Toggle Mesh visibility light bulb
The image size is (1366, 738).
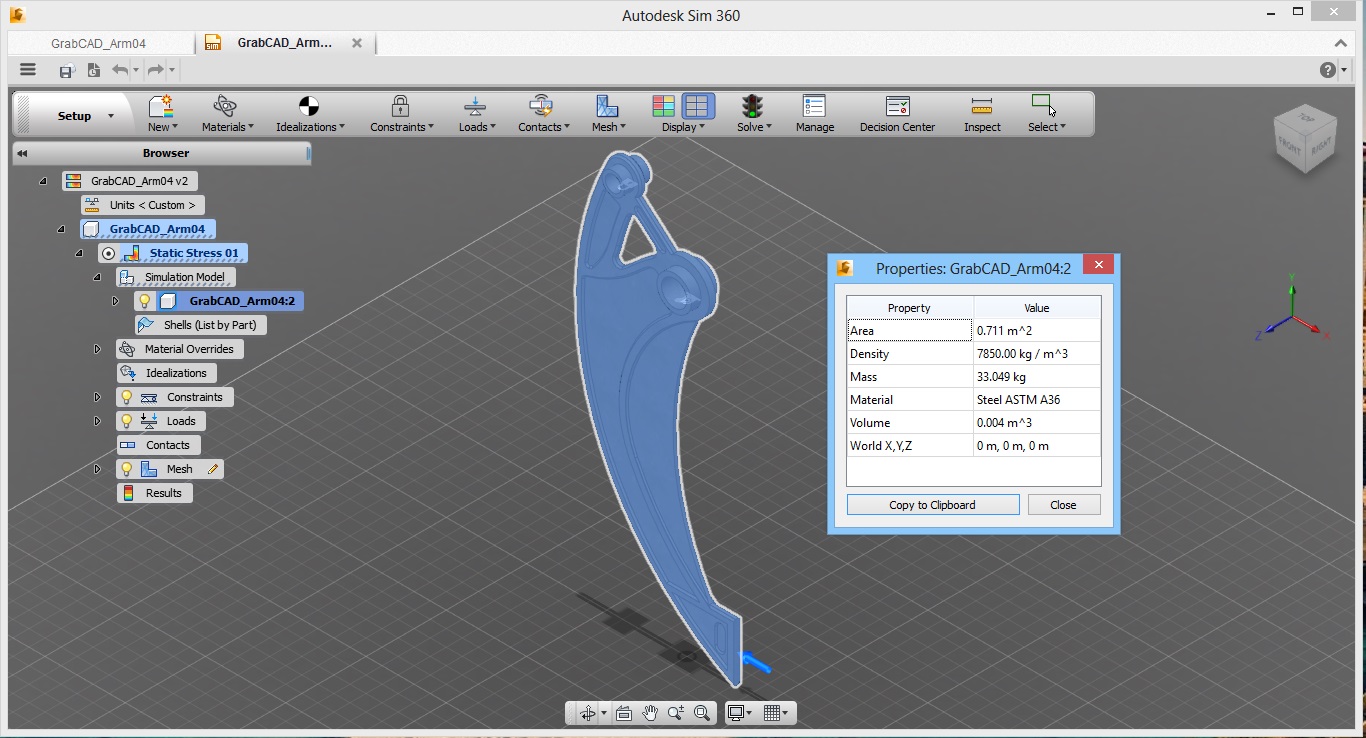coord(127,469)
